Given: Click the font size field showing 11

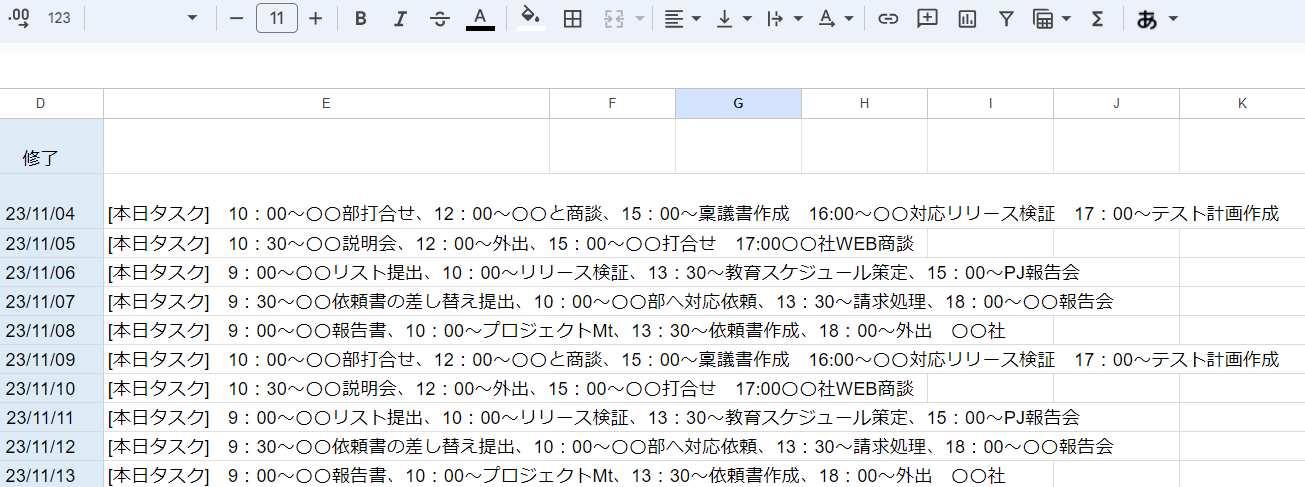Looking at the screenshot, I should (277, 18).
